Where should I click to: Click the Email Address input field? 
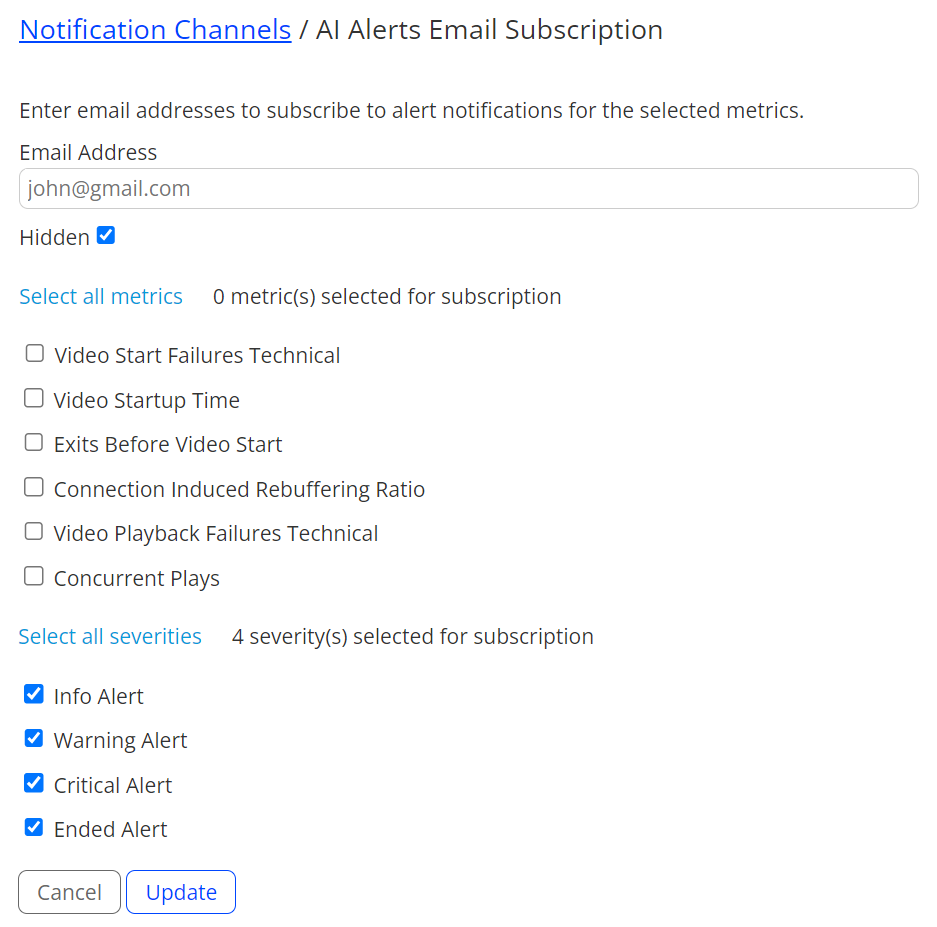[x=468, y=188]
